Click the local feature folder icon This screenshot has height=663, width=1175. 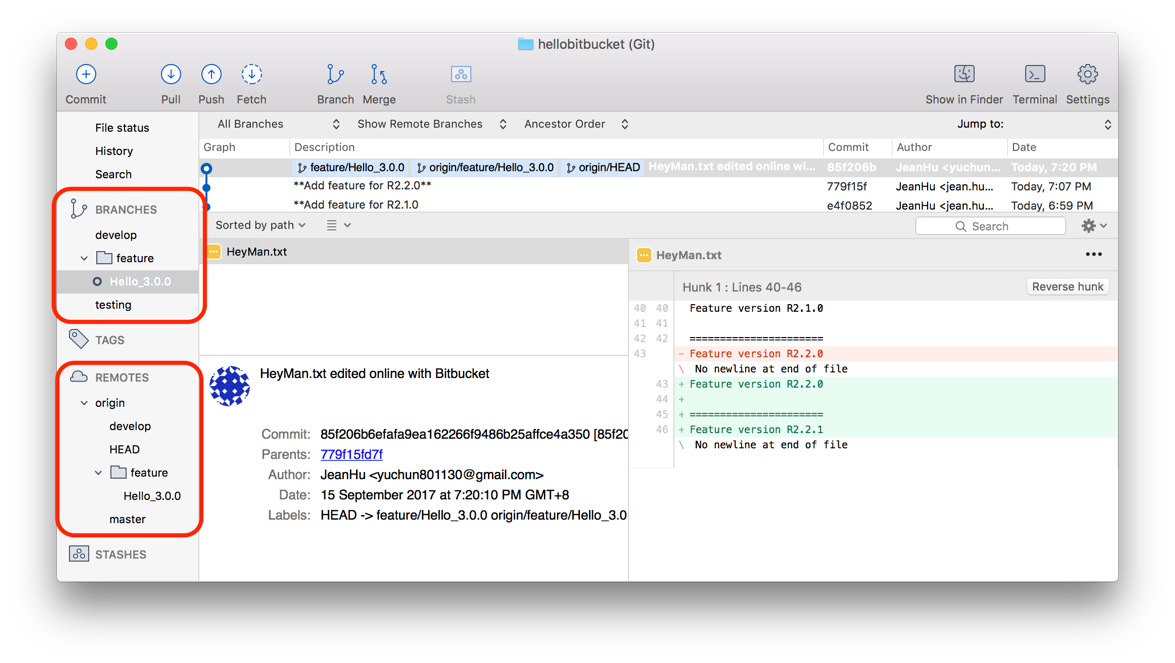(104, 258)
